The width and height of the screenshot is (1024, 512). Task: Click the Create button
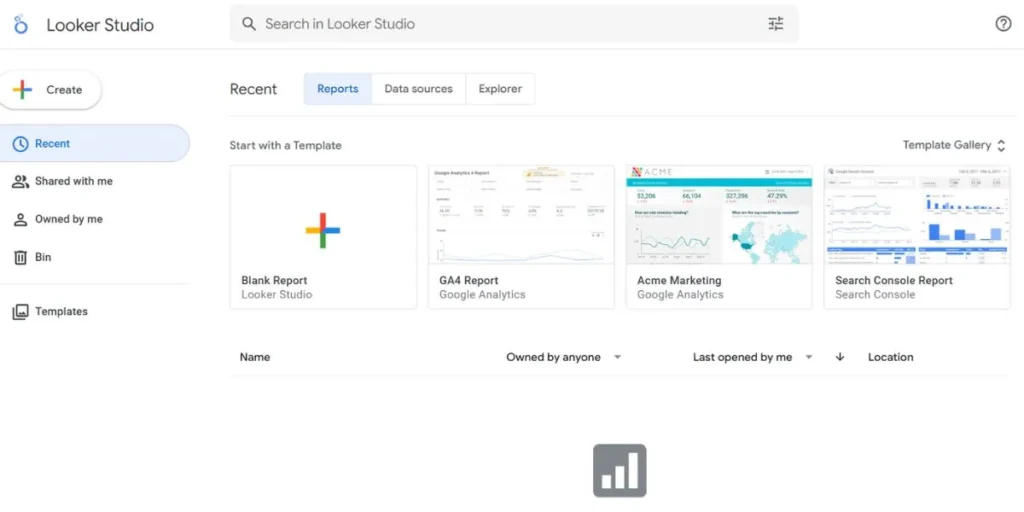click(x=50, y=90)
